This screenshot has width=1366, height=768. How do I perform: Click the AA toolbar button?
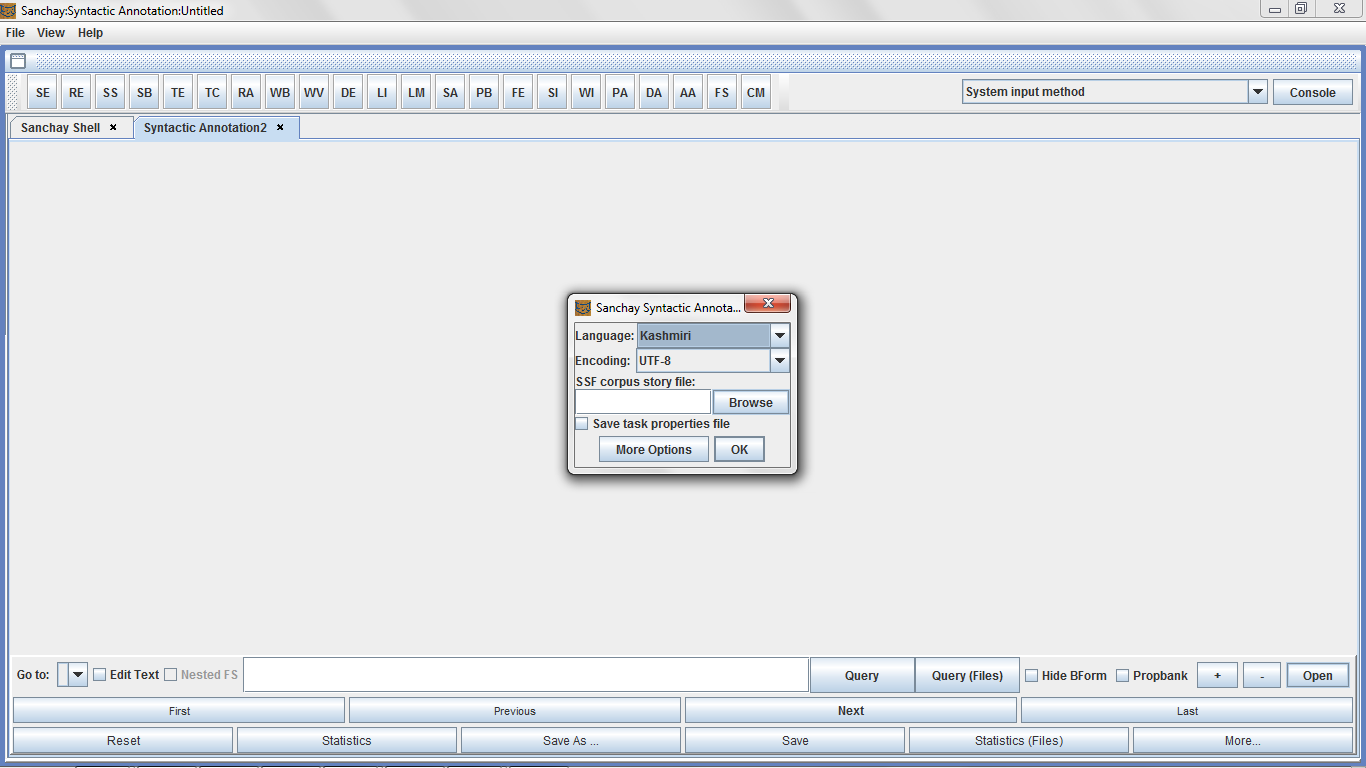(x=689, y=92)
